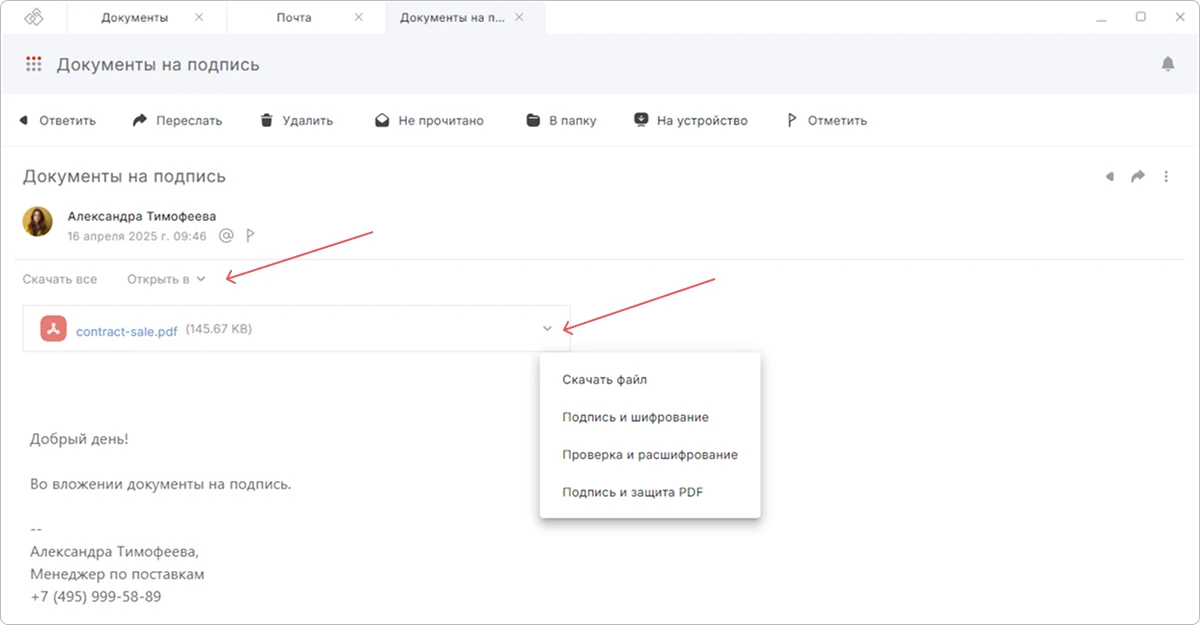Open the contract-sale.pdf attachment link
The height and width of the screenshot is (625, 1200).
[127, 331]
